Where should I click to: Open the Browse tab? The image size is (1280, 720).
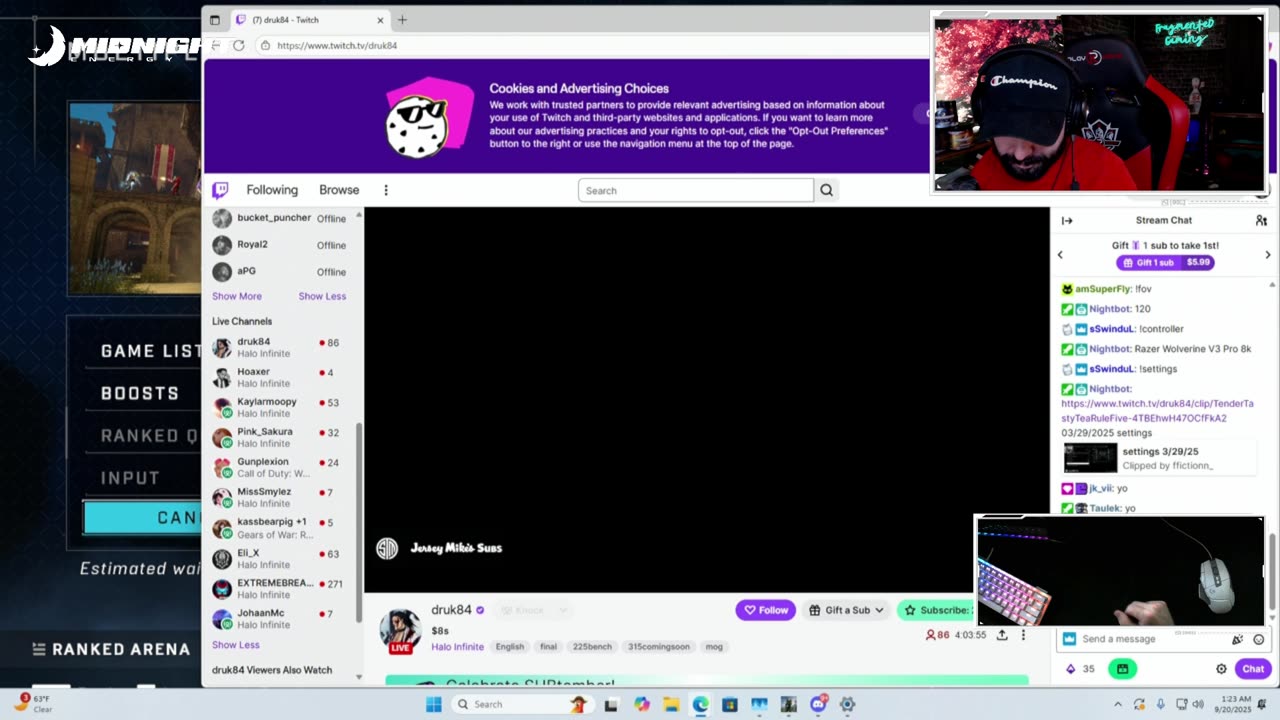pyautogui.click(x=339, y=190)
